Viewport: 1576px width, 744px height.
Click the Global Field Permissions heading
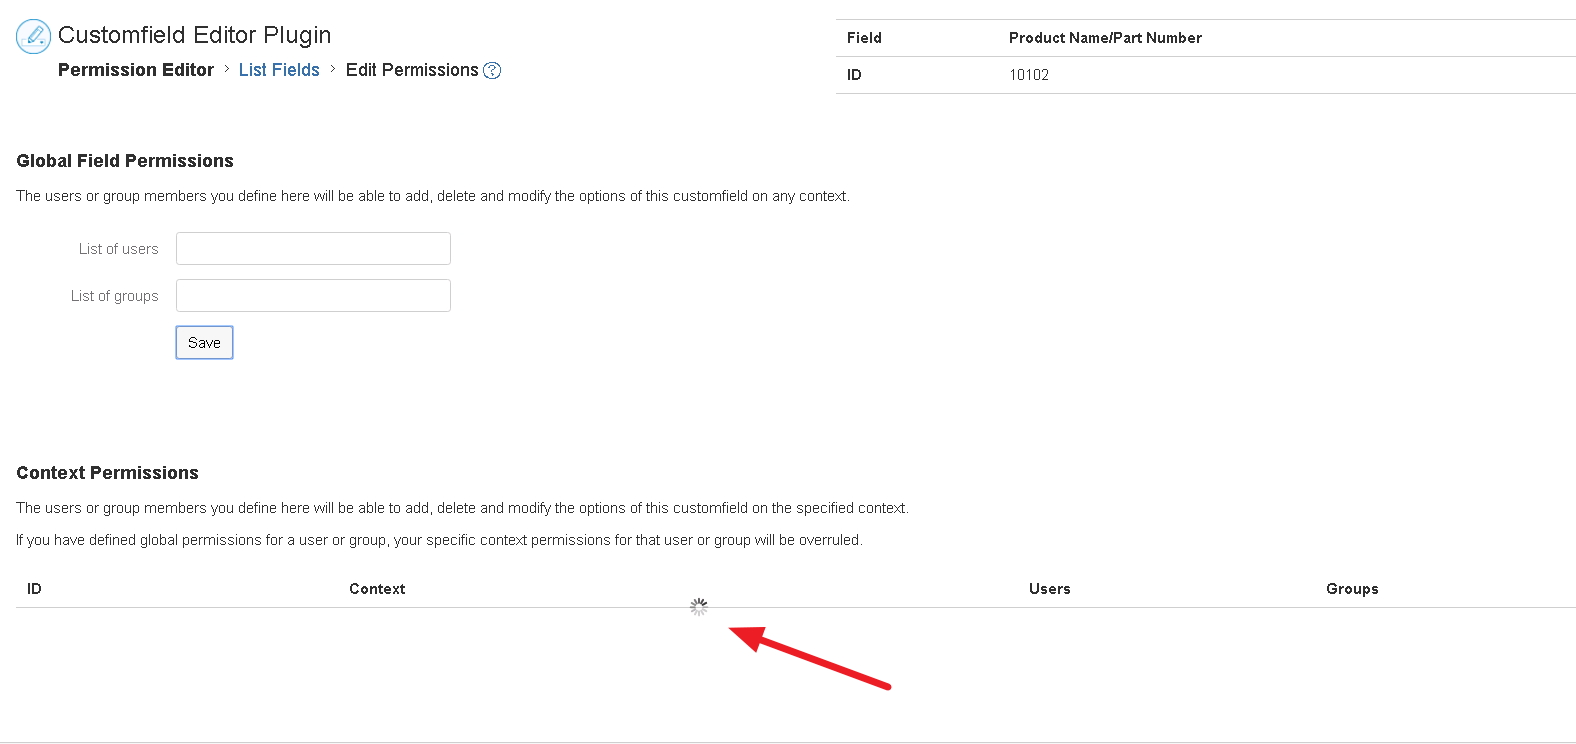pos(124,161)
